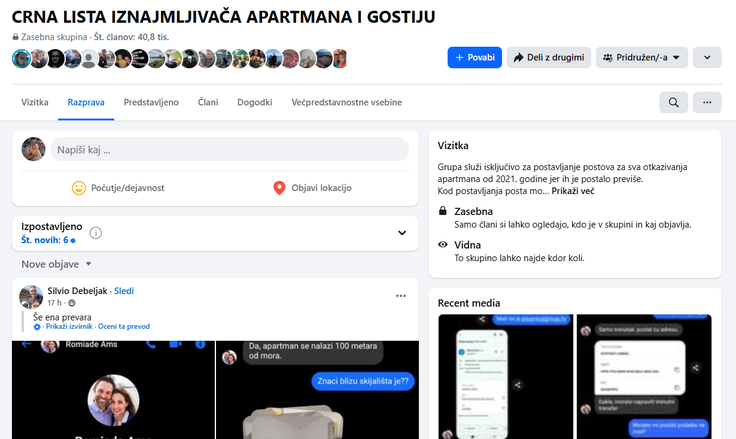Viewport: 736px width, 439px height.
Task: Open first Recent media thumbnail
Action: [x=506, y=377]
